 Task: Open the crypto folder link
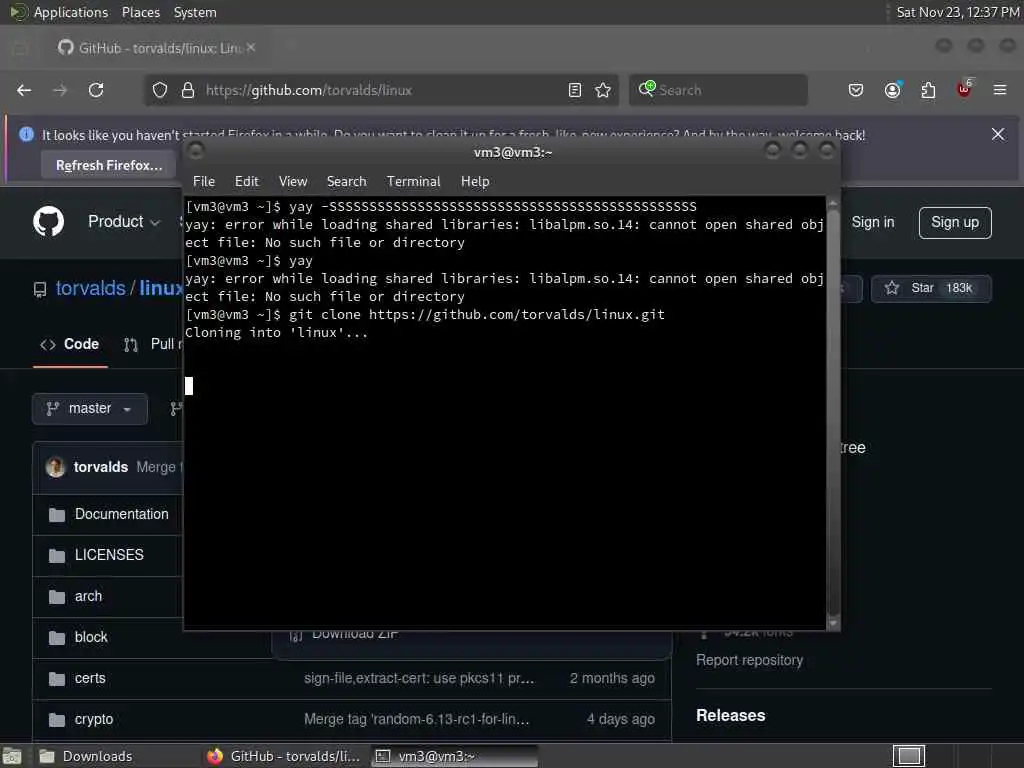tap(93, 719)
